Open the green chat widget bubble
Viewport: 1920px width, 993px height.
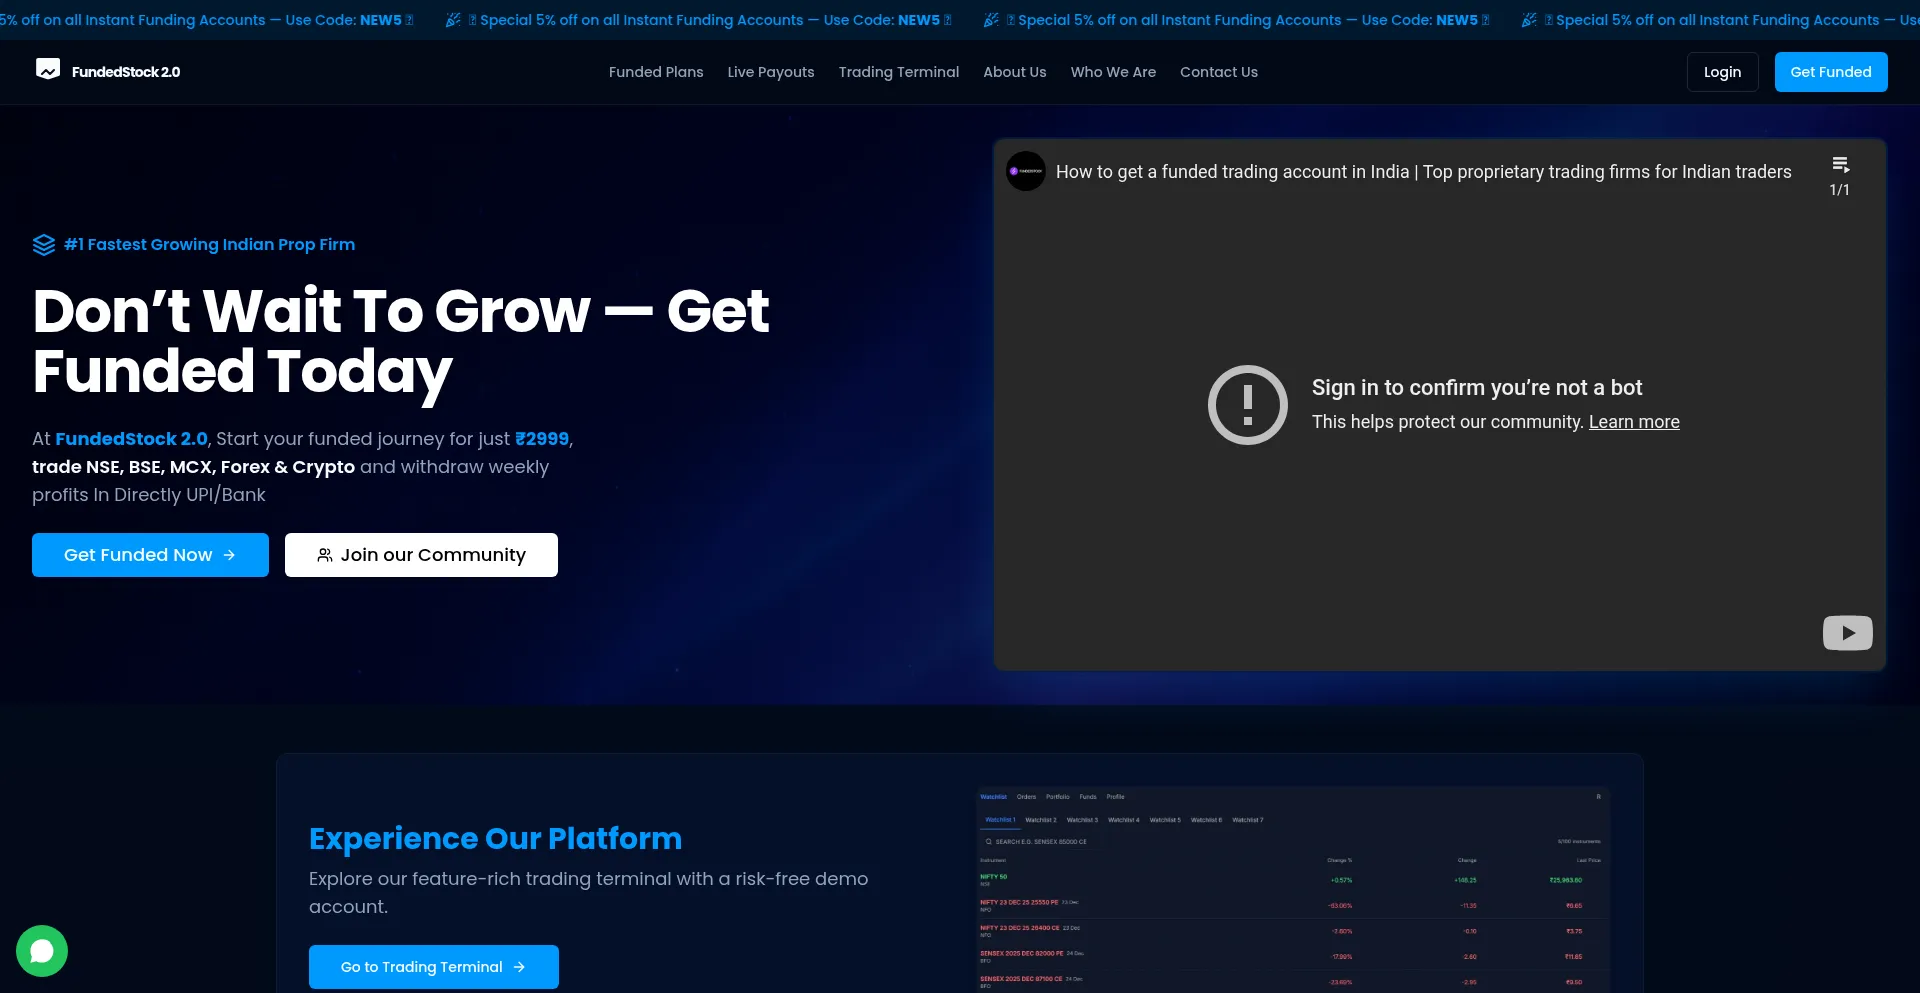42,951
